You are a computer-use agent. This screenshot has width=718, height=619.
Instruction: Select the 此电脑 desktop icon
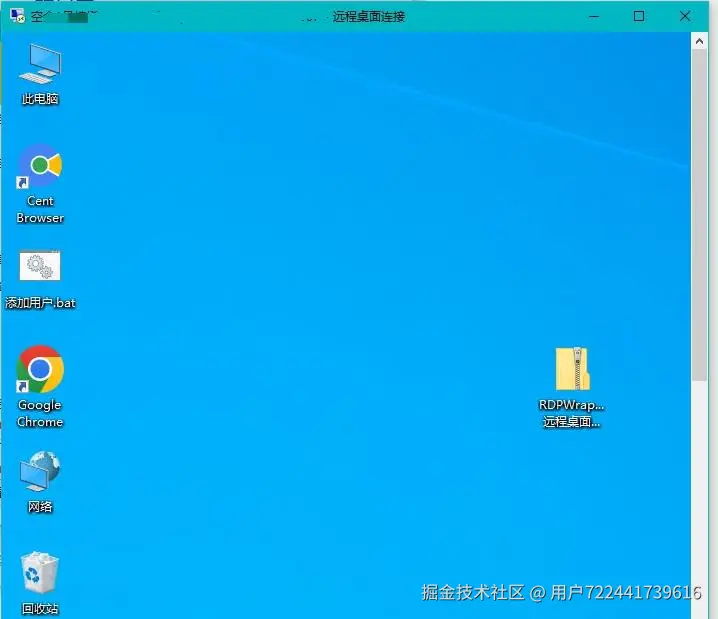click(x=40, y=64)
